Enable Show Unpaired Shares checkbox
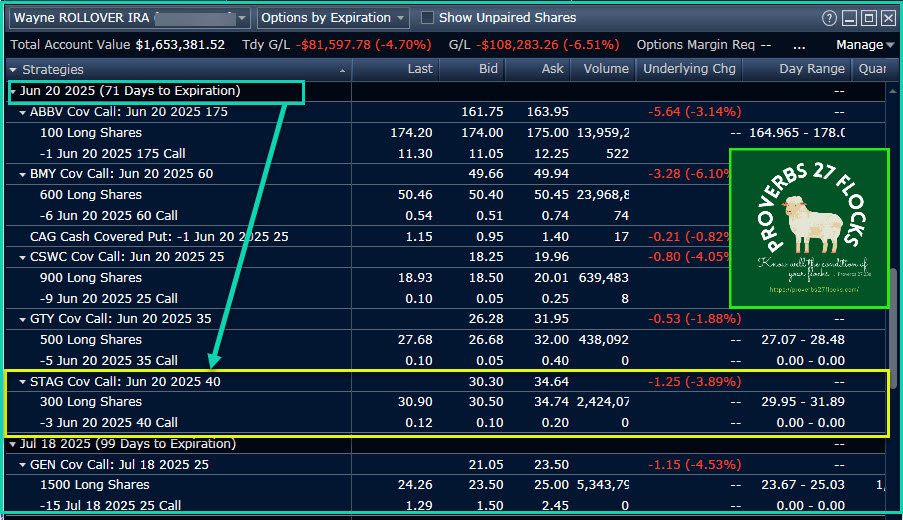Image resolution: width=903 pixels, height=520 pixels. [x=428, y=18]
